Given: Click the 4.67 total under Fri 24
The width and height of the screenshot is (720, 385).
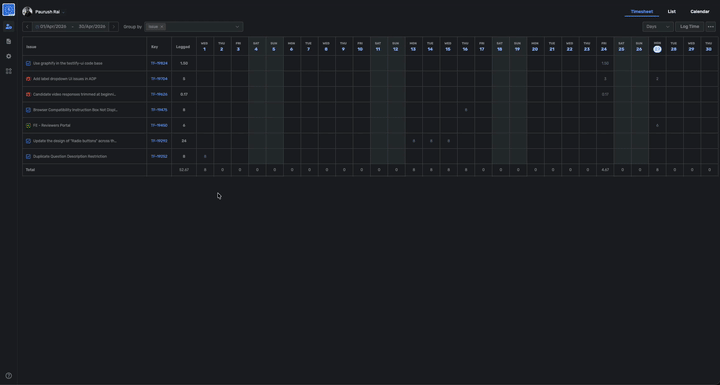Looking at the screenshot, I should [x=605, y=170].
